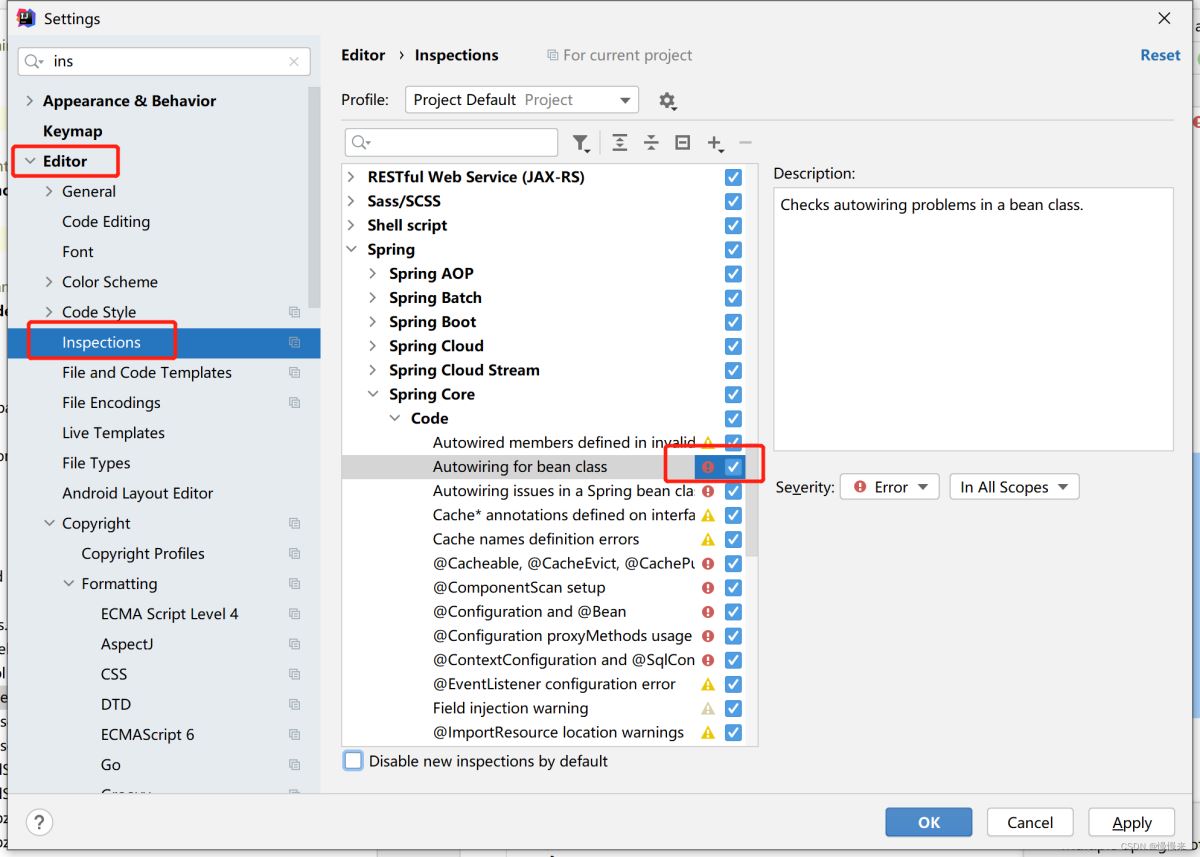Image resolution: width=1200 pixels, height=857 pixels.
Task: Close the Settings dialog window
Action: click(x=1164, y=18)
